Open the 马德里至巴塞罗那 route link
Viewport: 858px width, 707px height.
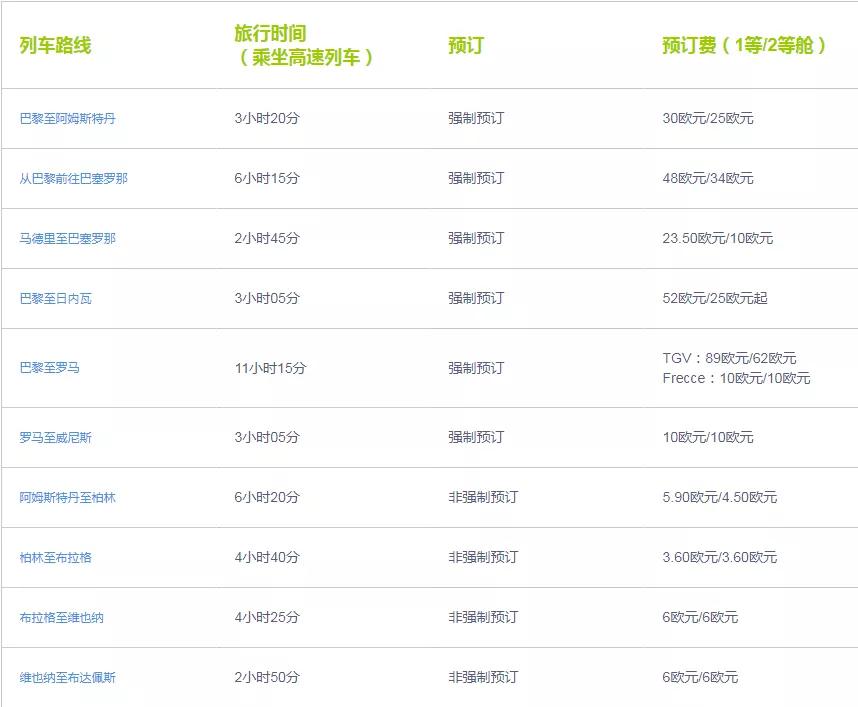[69, 238]
